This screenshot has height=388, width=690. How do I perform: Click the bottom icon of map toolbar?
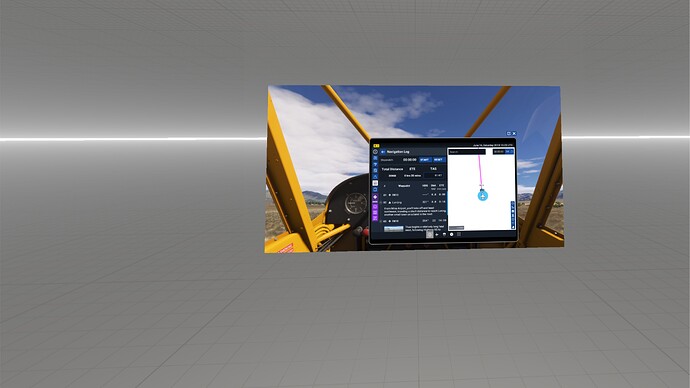click(513, 227)
